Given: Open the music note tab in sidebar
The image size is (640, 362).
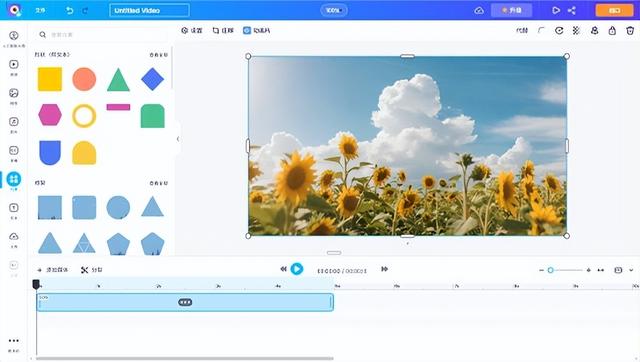Looking at the screenshot, I should pos(14,122).
